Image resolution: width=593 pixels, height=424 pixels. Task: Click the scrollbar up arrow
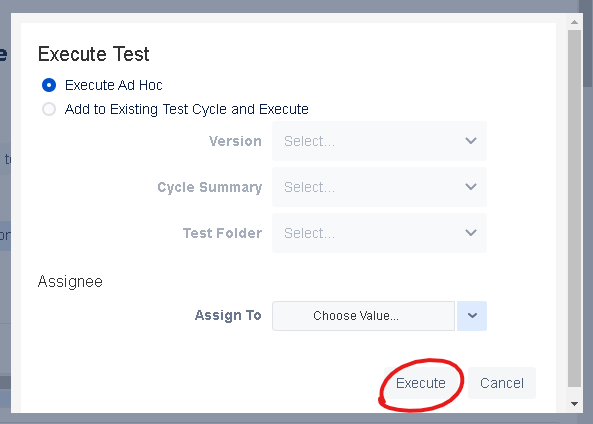click(x=574, y=22)
